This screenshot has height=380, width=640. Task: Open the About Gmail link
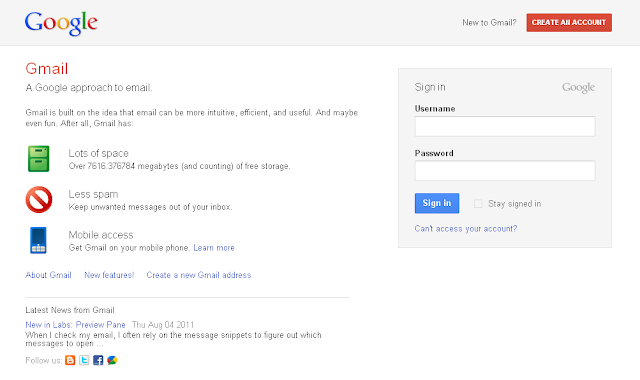click(48, 275)
